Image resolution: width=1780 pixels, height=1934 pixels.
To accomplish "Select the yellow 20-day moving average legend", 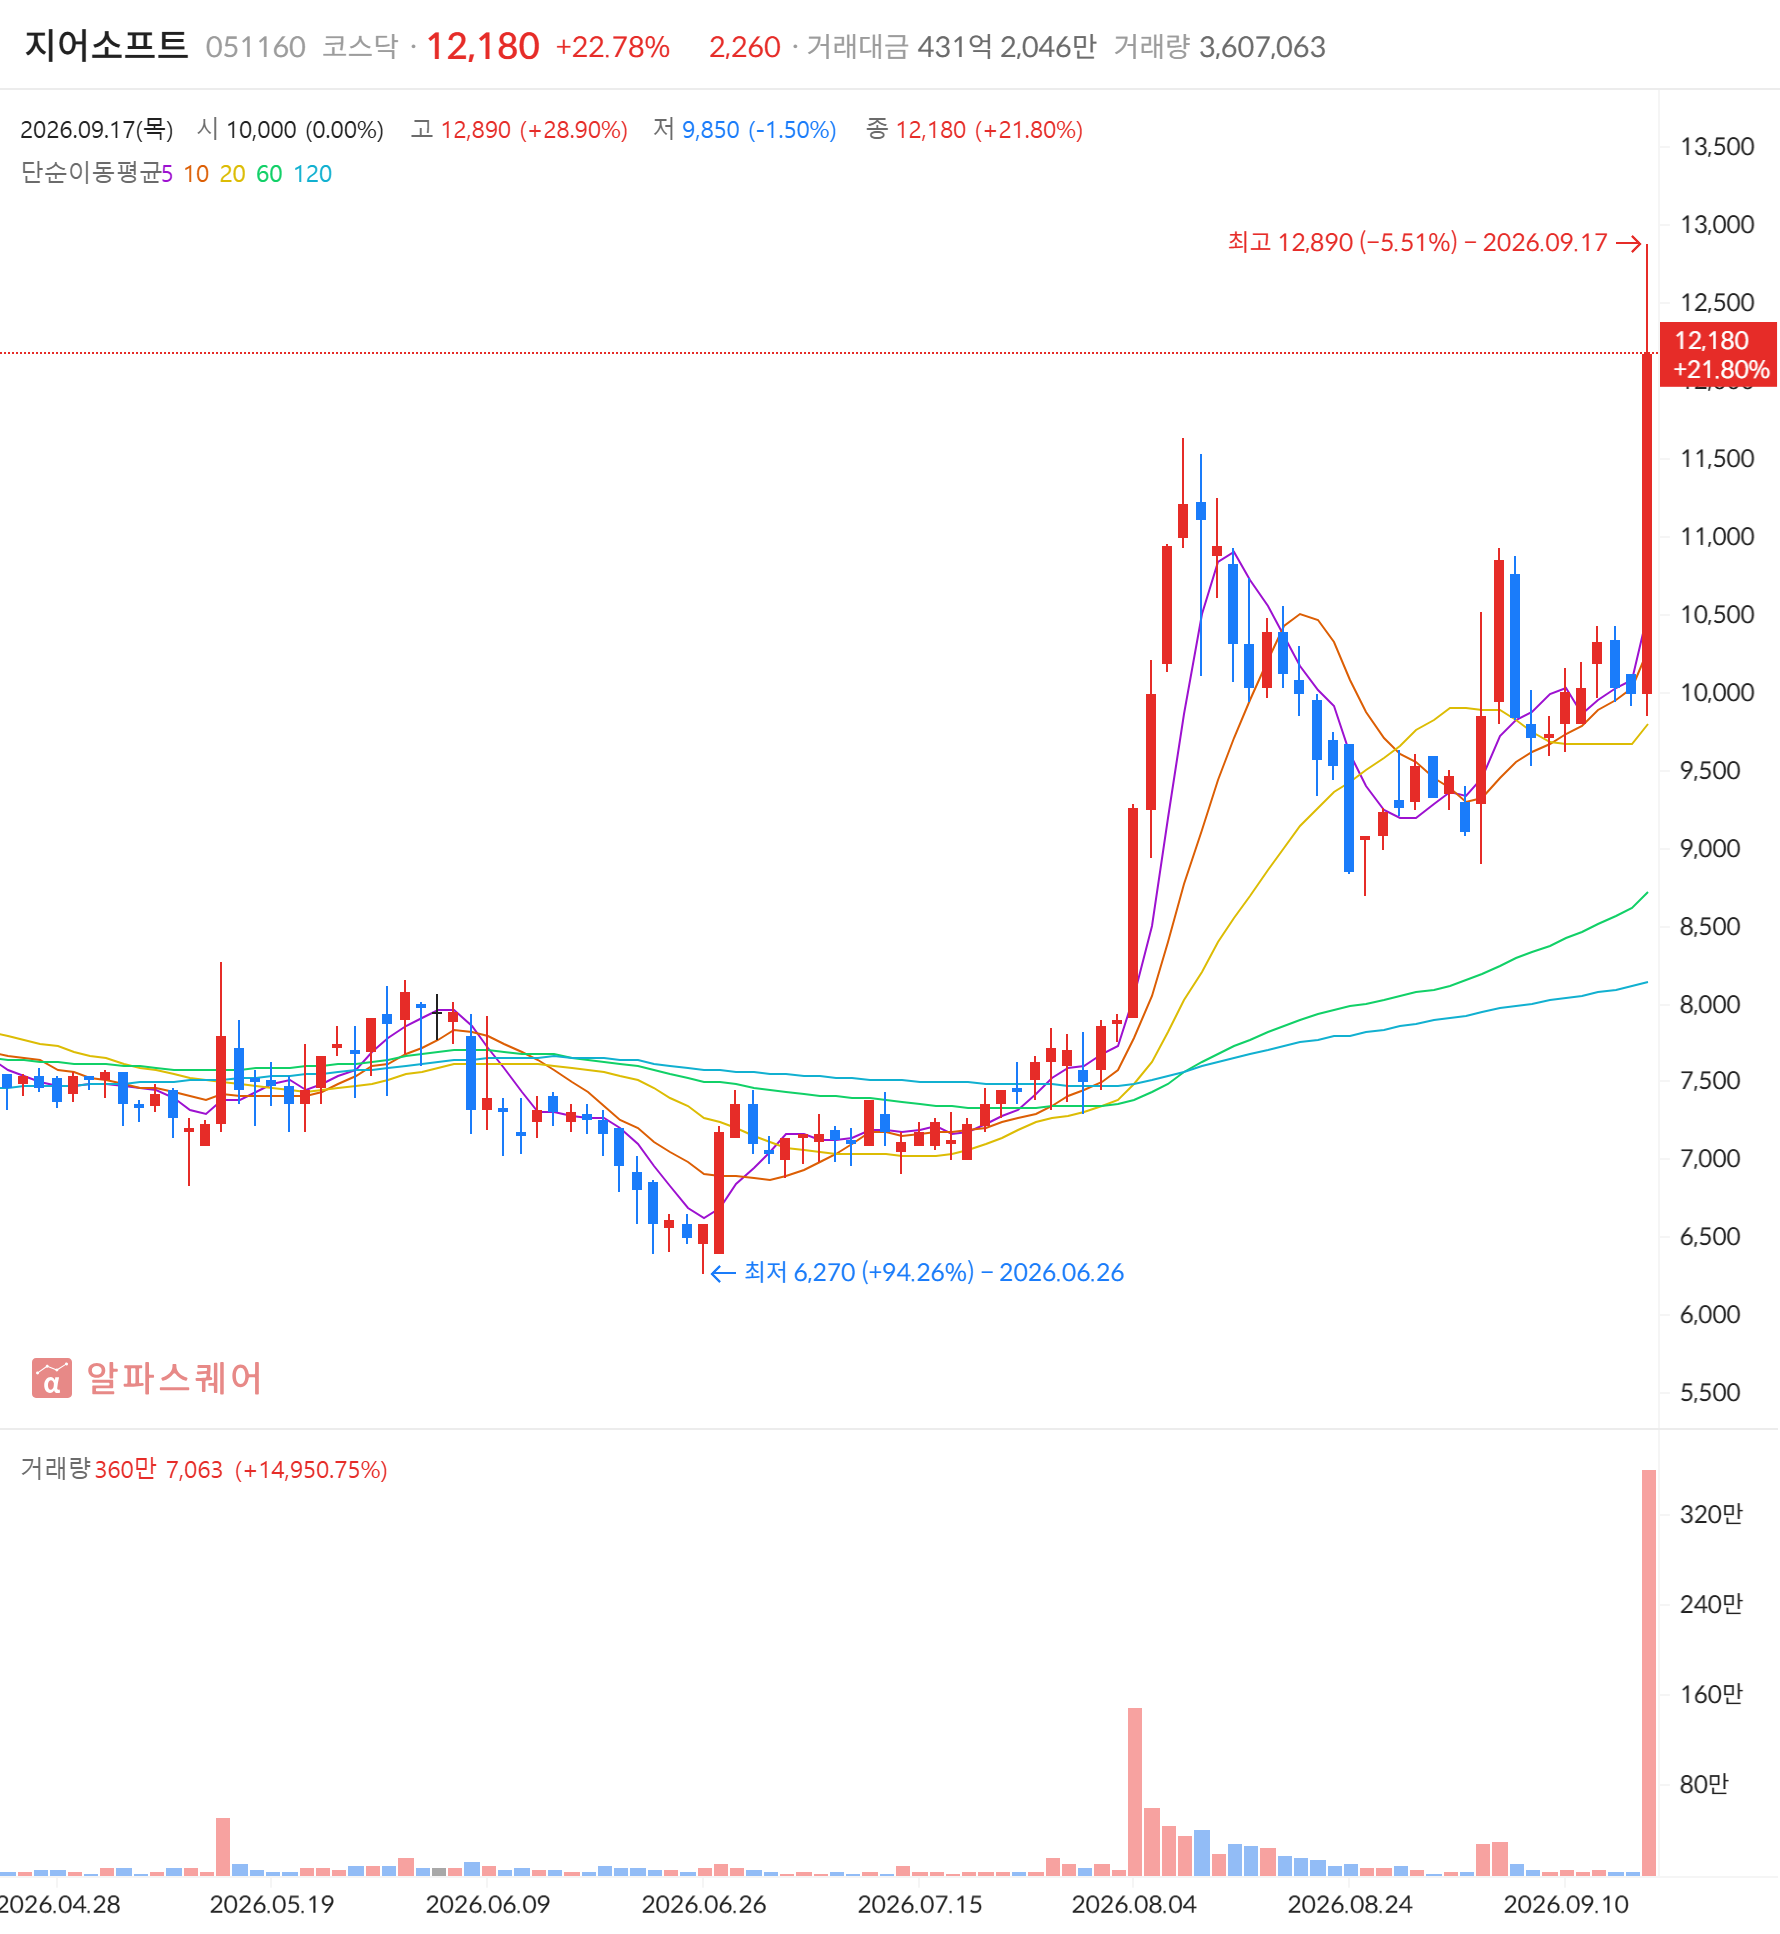I will 232,174.
